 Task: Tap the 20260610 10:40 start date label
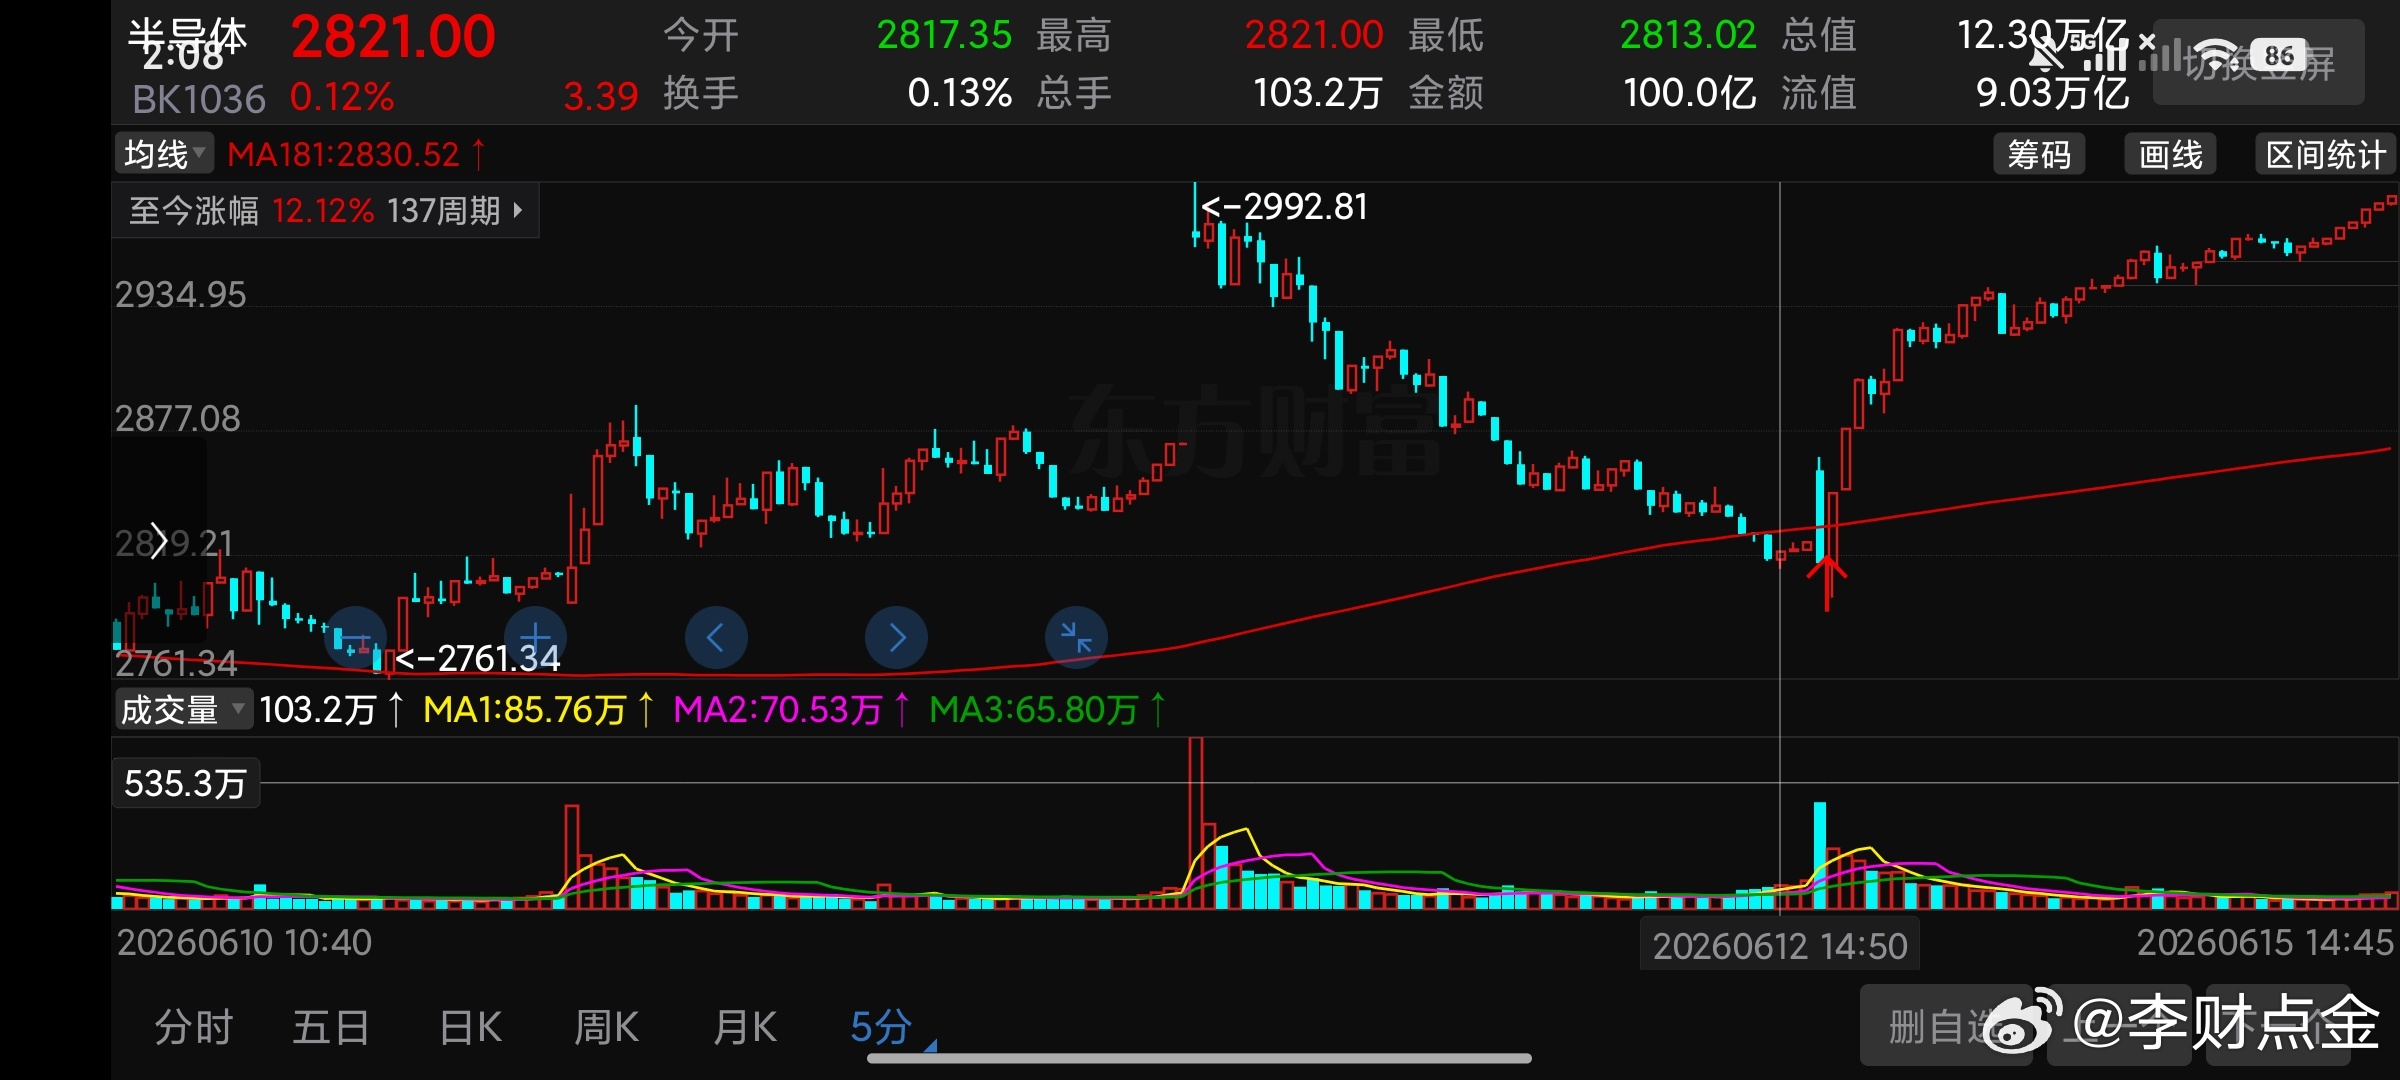click(x=244, y=943)
